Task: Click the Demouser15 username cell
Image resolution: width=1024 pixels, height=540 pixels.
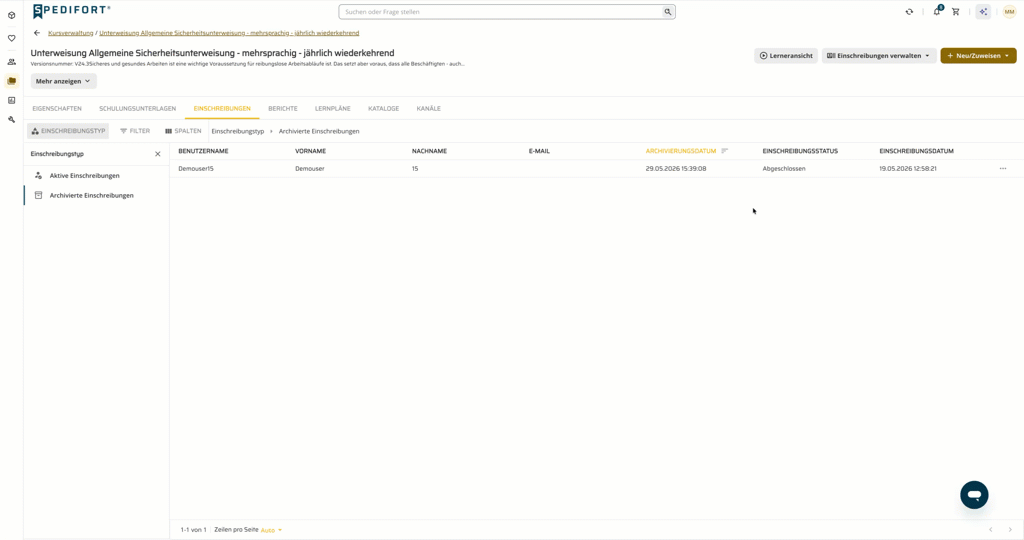Action: coord(196,168)
